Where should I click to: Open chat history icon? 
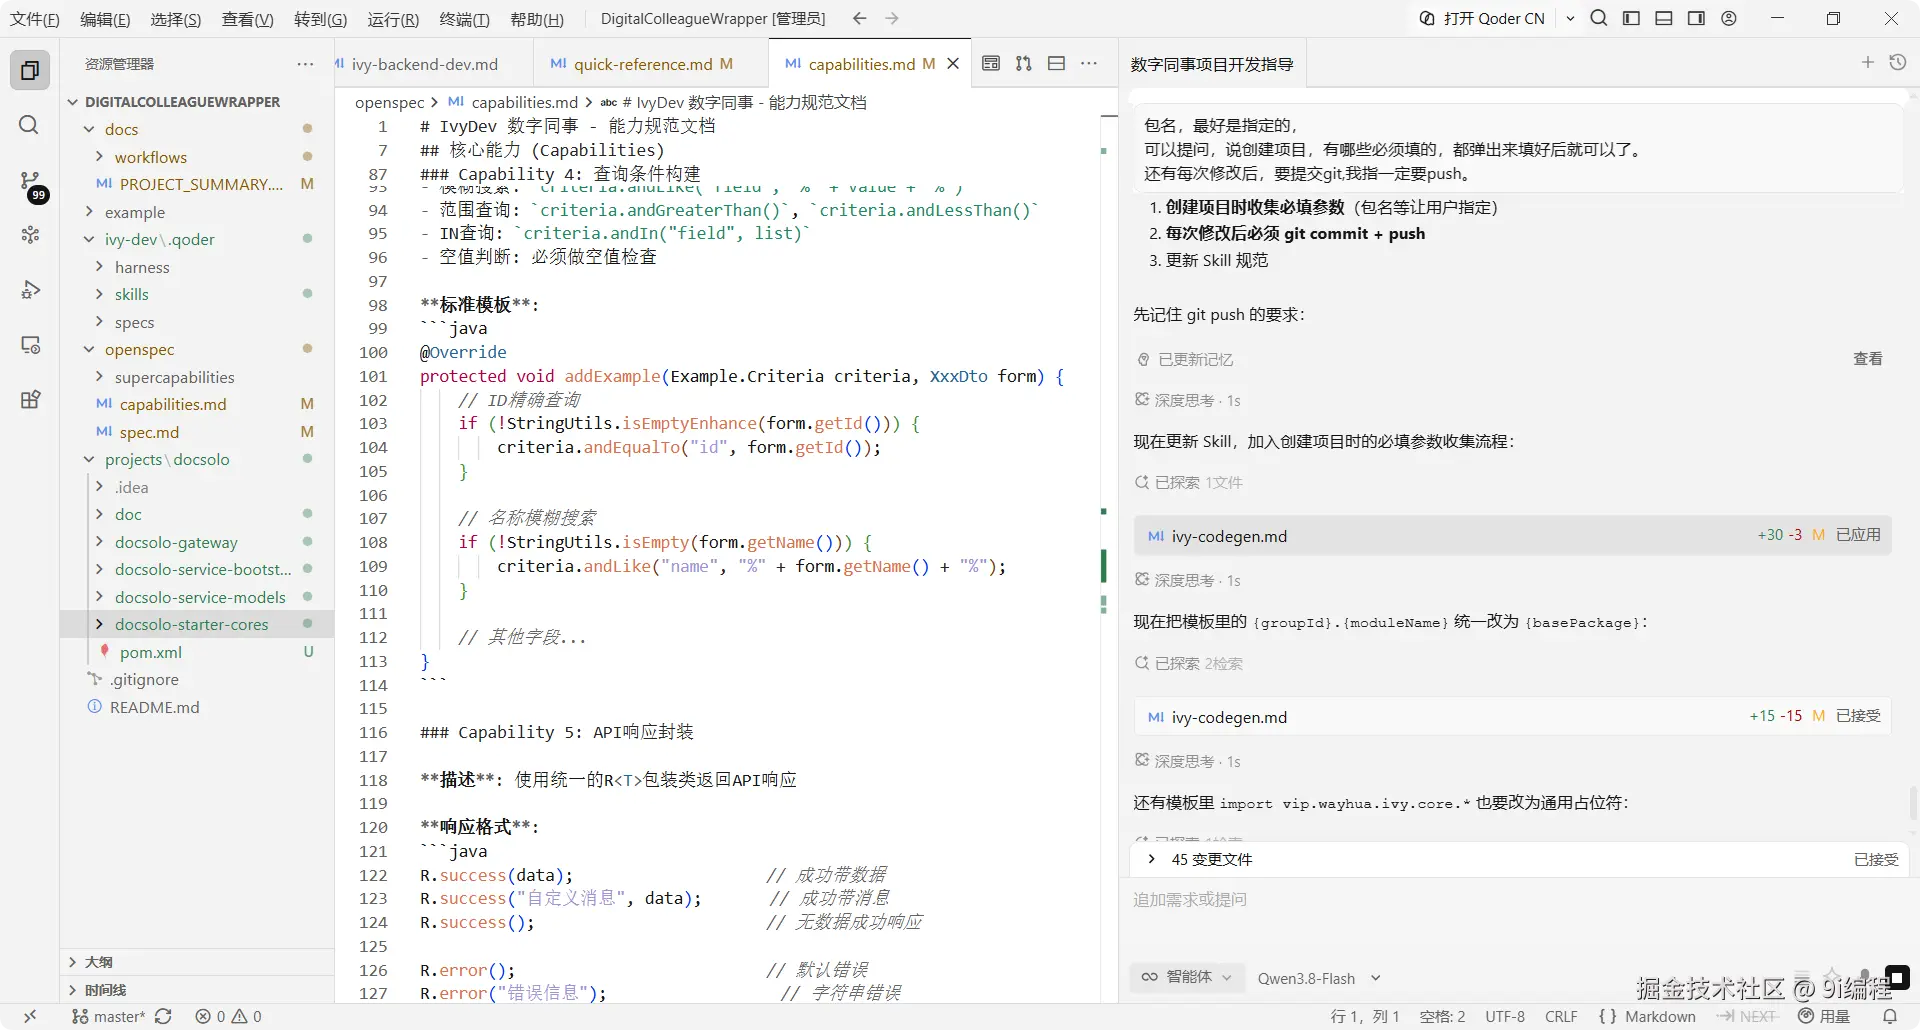(1897, 63)
